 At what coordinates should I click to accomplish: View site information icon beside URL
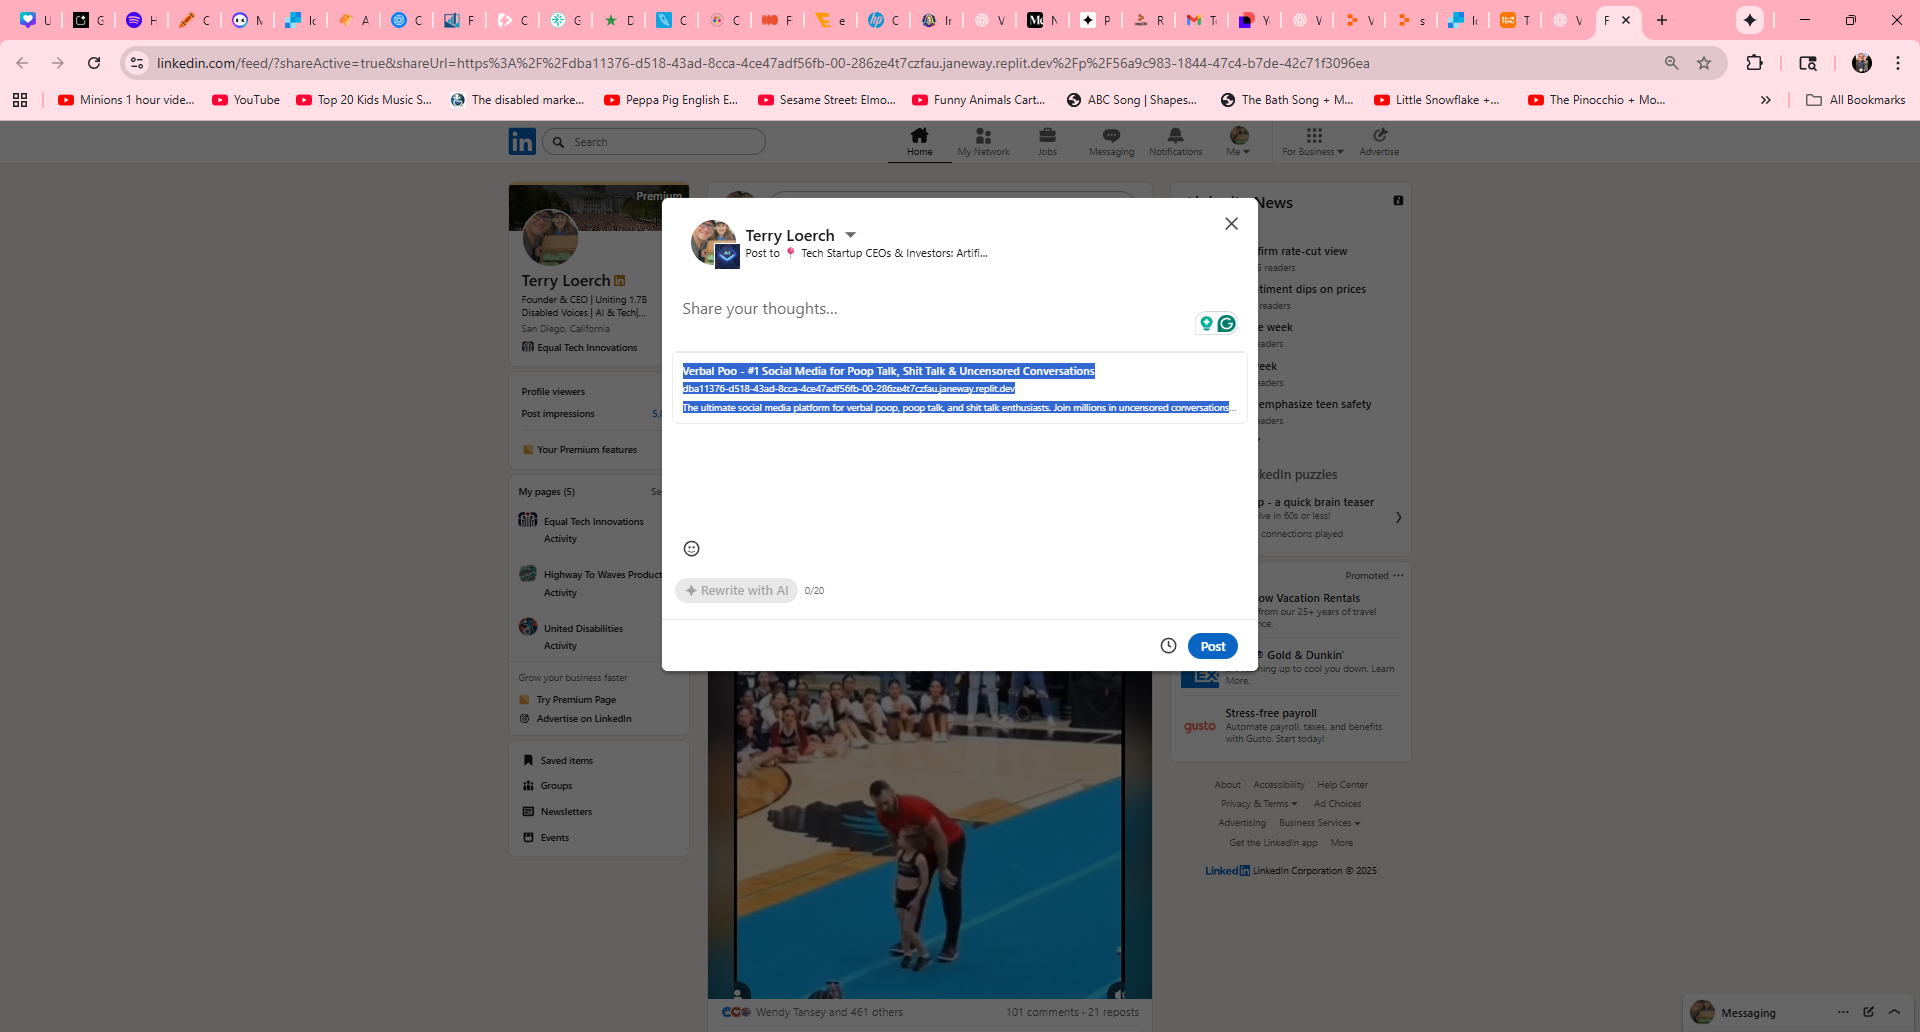tap(137, 63)
